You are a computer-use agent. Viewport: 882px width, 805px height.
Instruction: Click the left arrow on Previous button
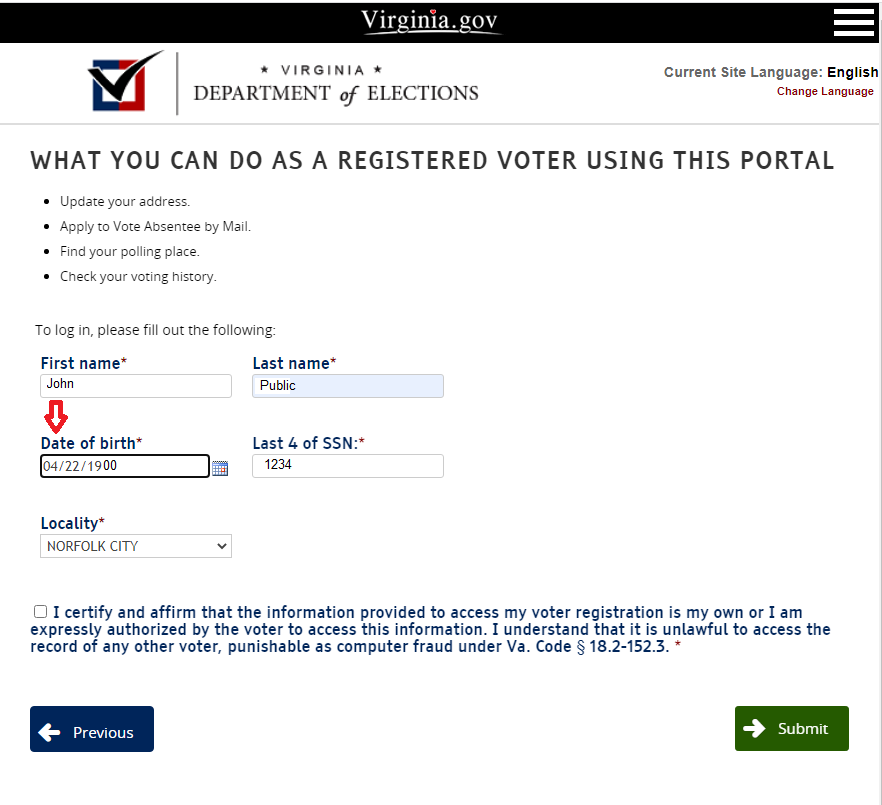pyautogui.click(x=49, y=732)
